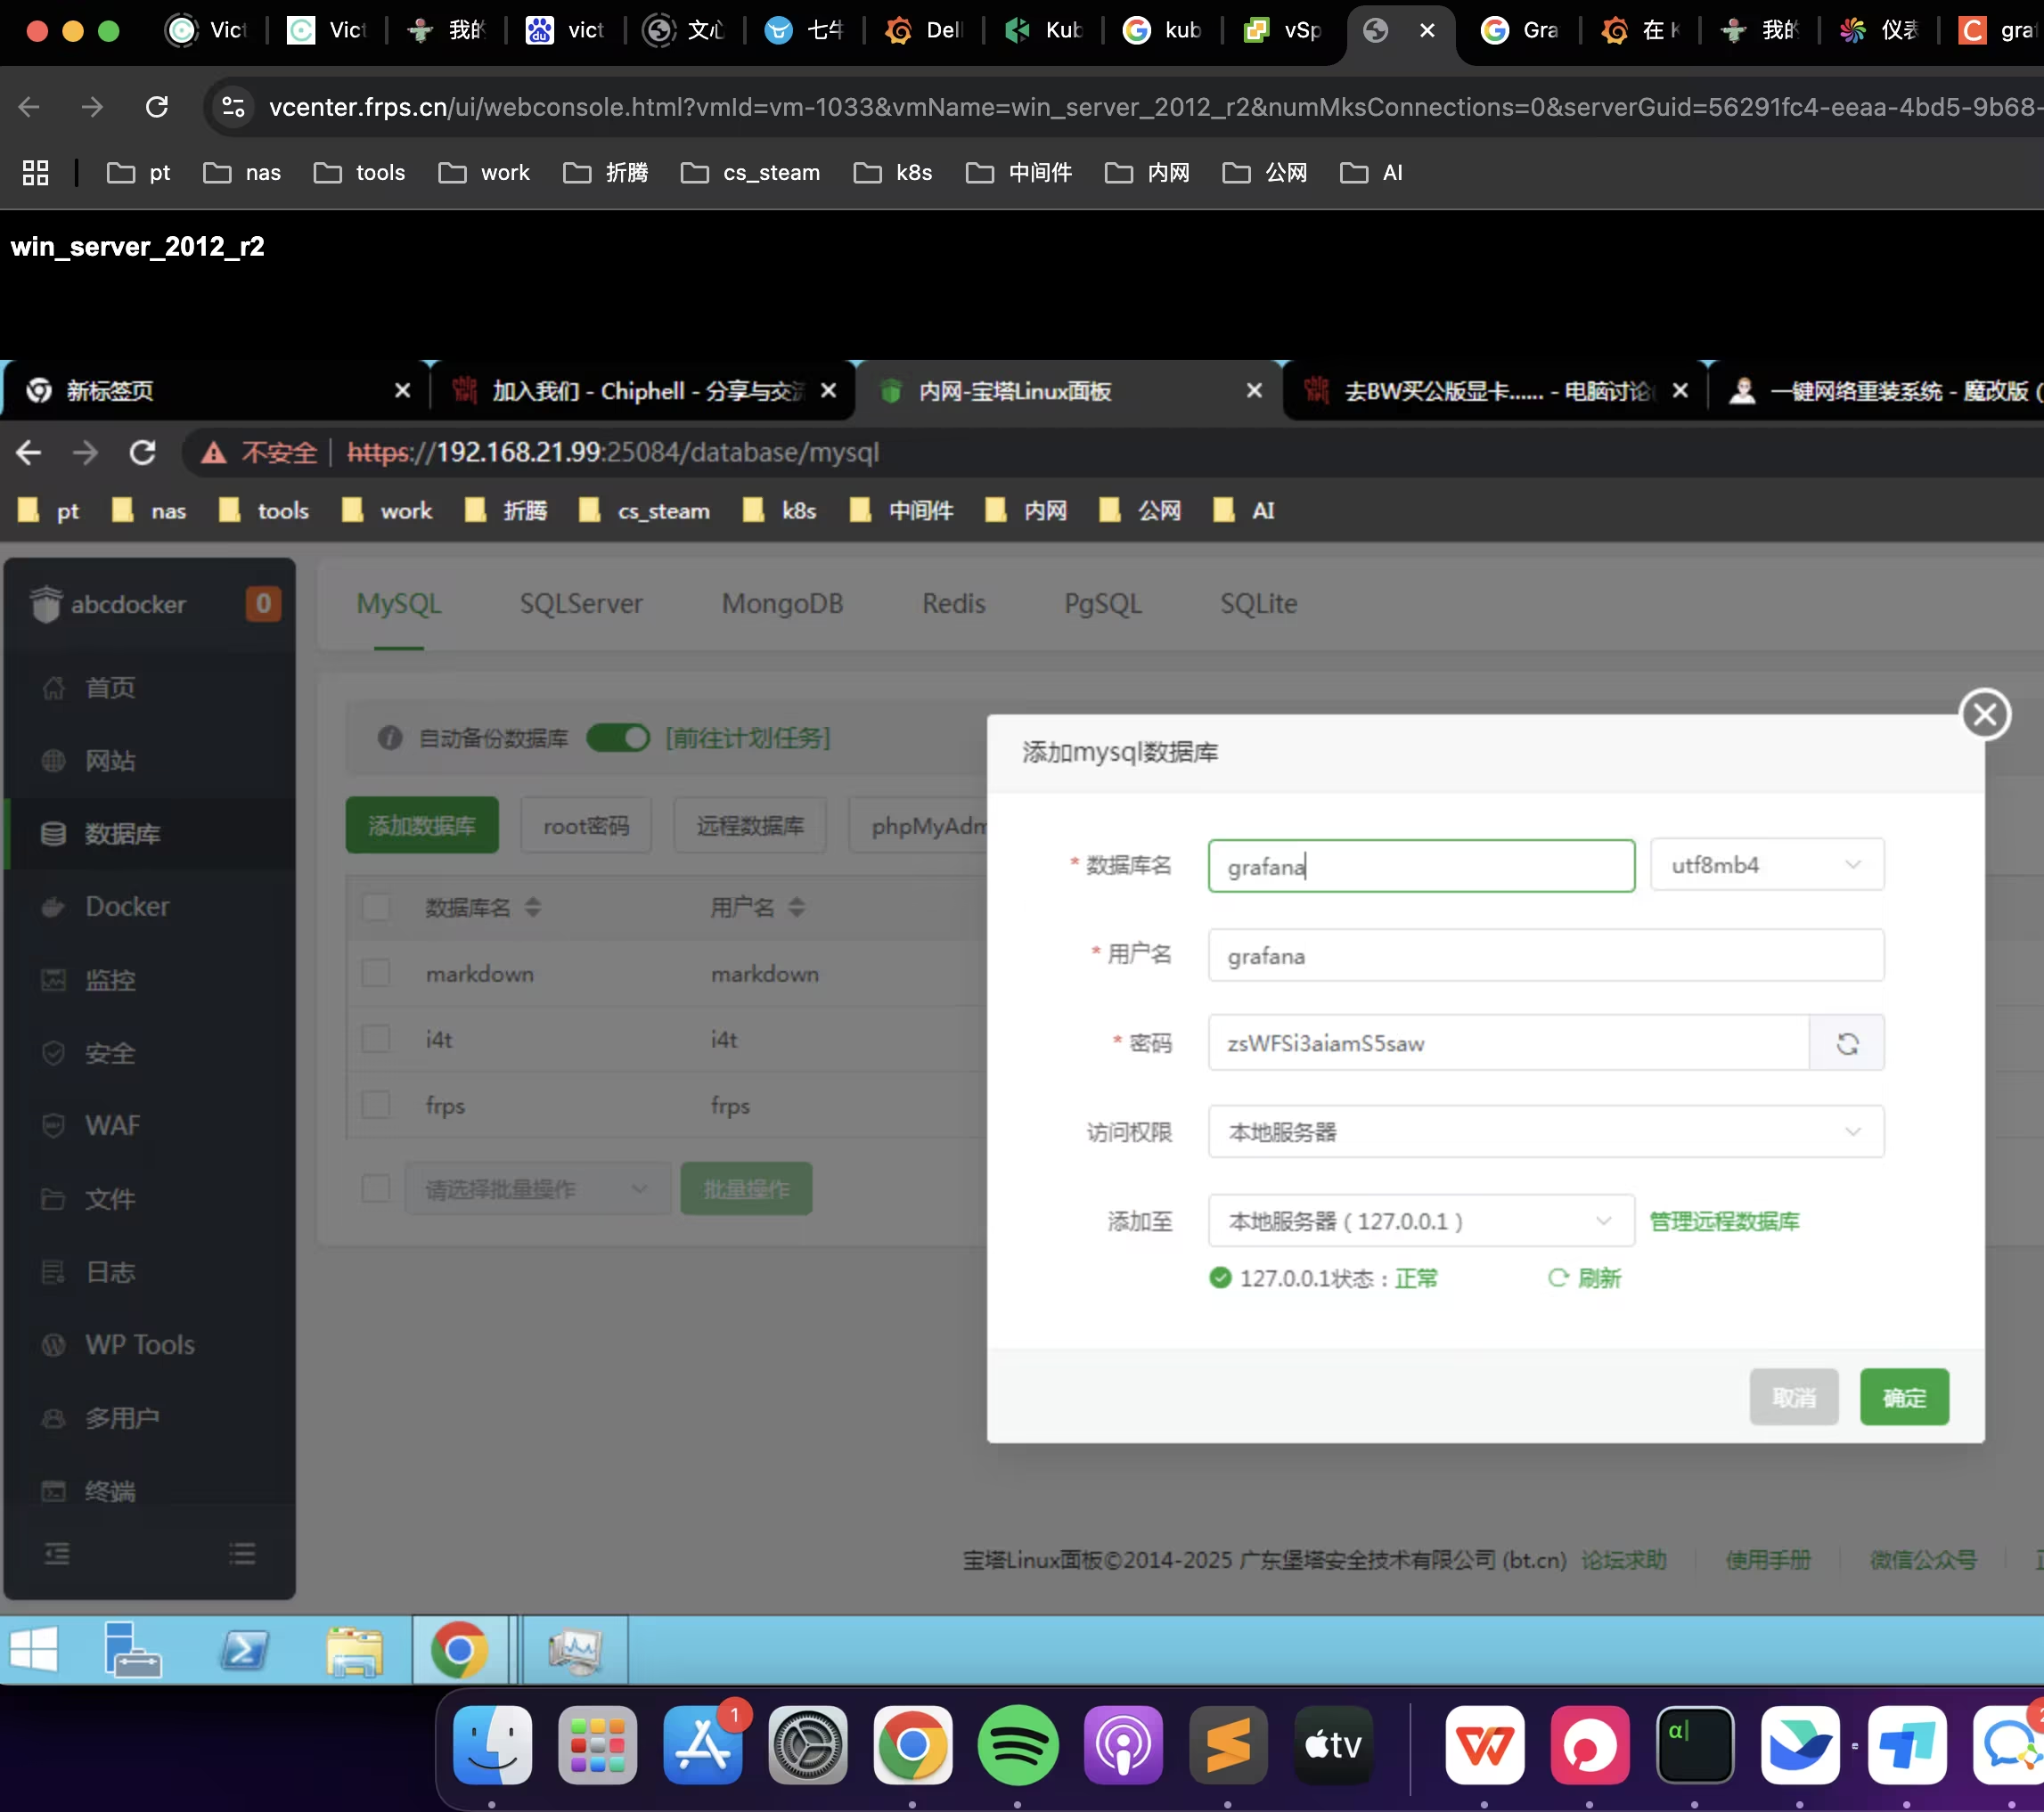Click the 取消 cancel button
This screenshot has height=1812, width=2044.
coord(1794,1397)
